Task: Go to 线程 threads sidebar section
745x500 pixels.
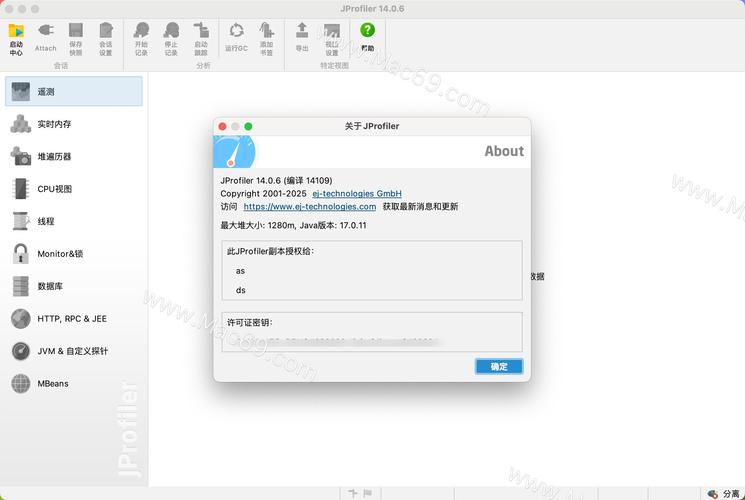Action: coord(74,221)
